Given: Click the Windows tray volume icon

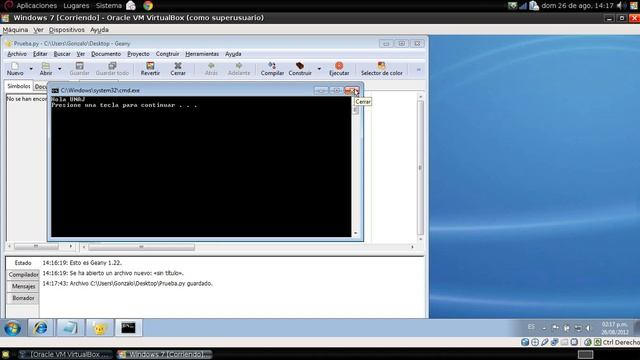Looking at the screenshot, I should pyautogui.click(x=588, y=328).
